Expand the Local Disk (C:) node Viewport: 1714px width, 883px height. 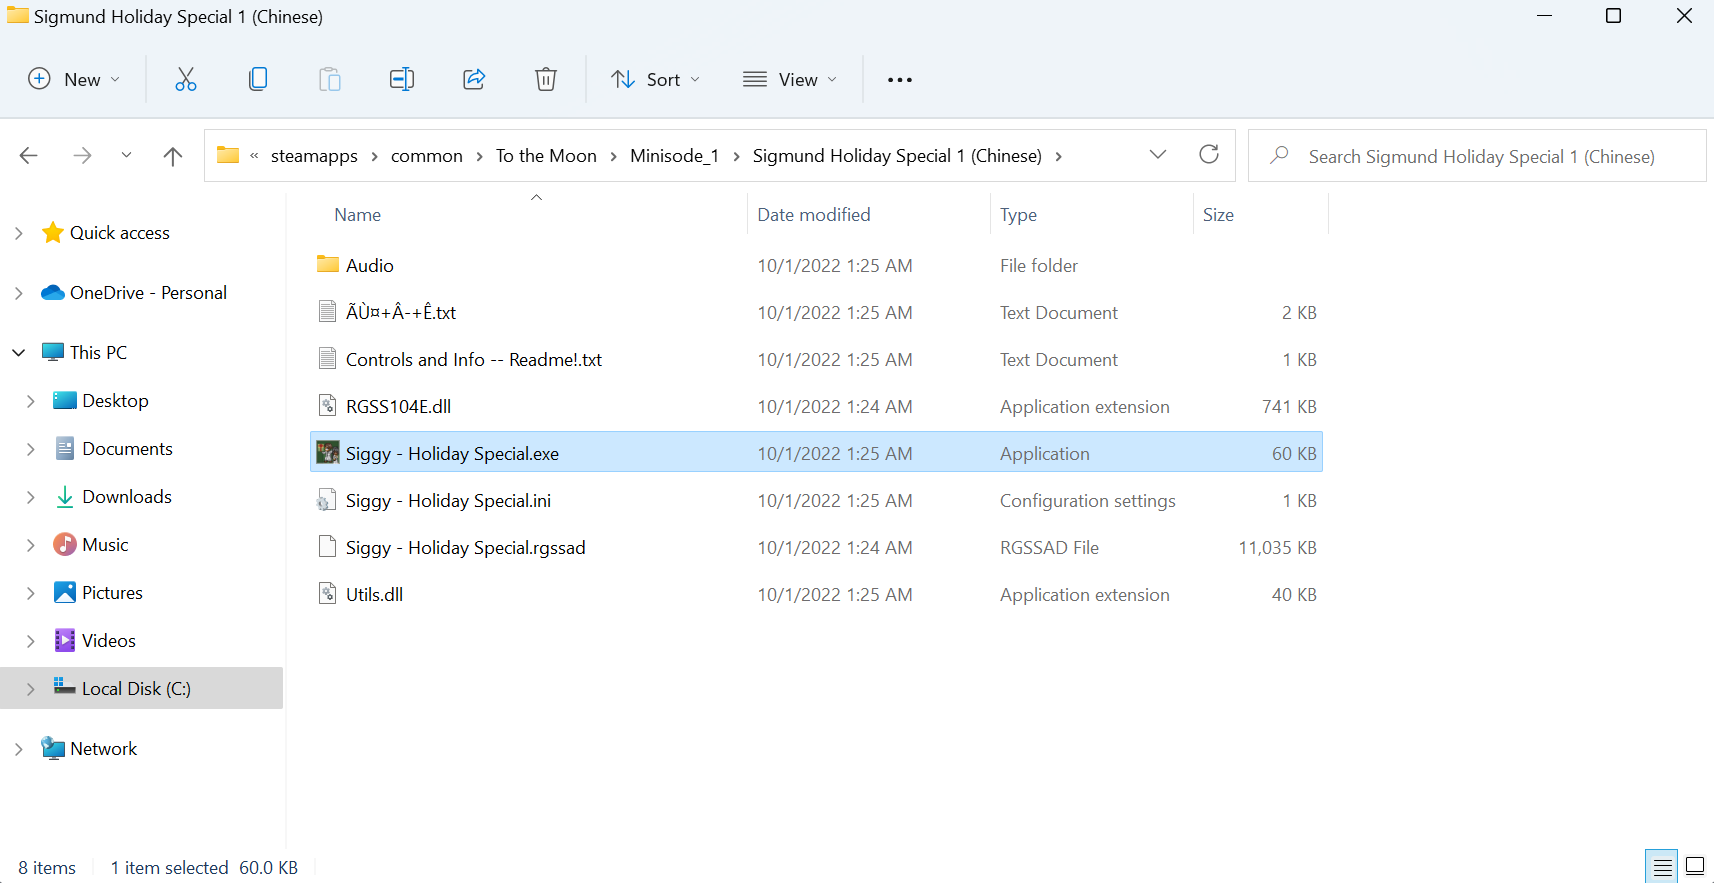tap(31, 689)
